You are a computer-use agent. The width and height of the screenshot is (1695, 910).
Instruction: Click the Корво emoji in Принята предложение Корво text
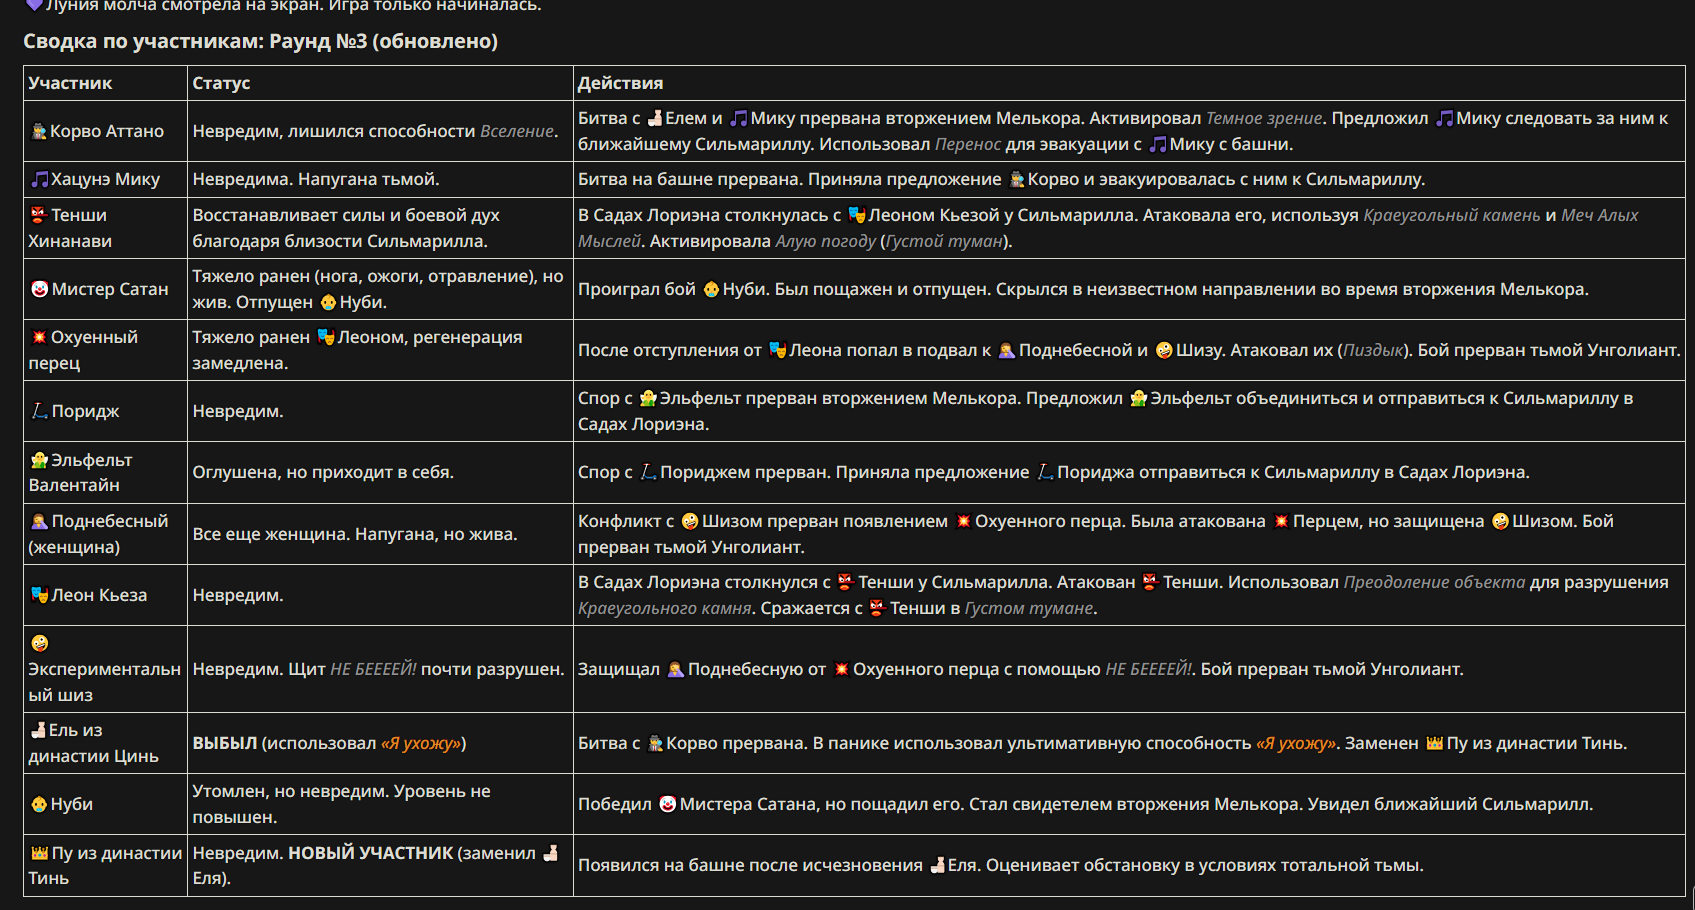[1017, 179]
